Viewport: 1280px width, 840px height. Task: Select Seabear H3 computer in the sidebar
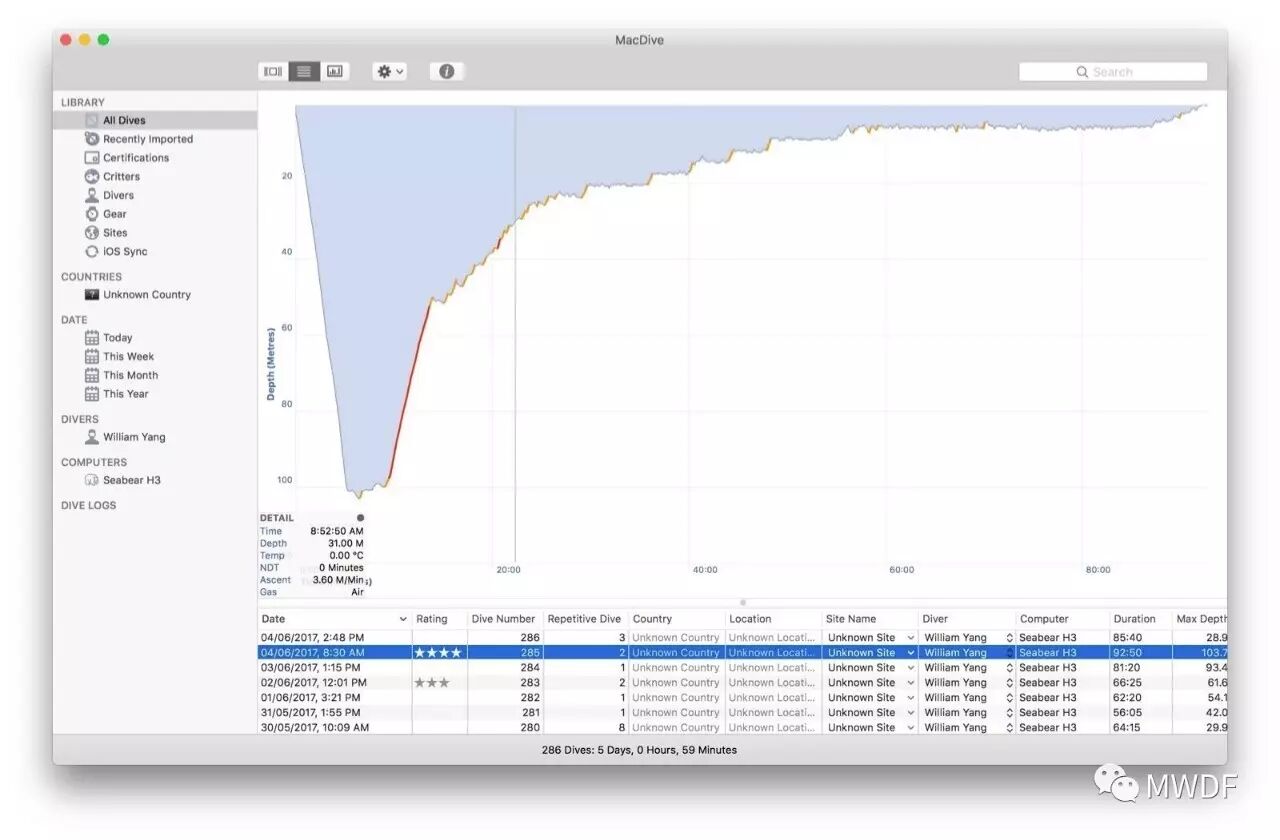(132, 481)
